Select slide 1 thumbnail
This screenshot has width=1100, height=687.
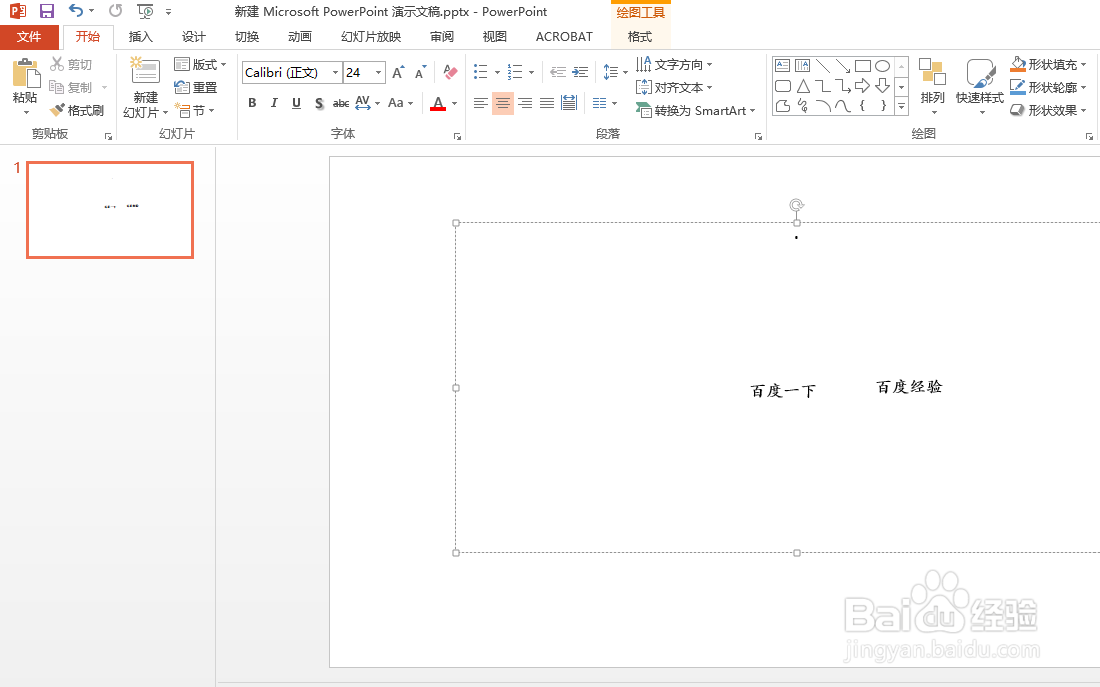[x=110, y=210]
